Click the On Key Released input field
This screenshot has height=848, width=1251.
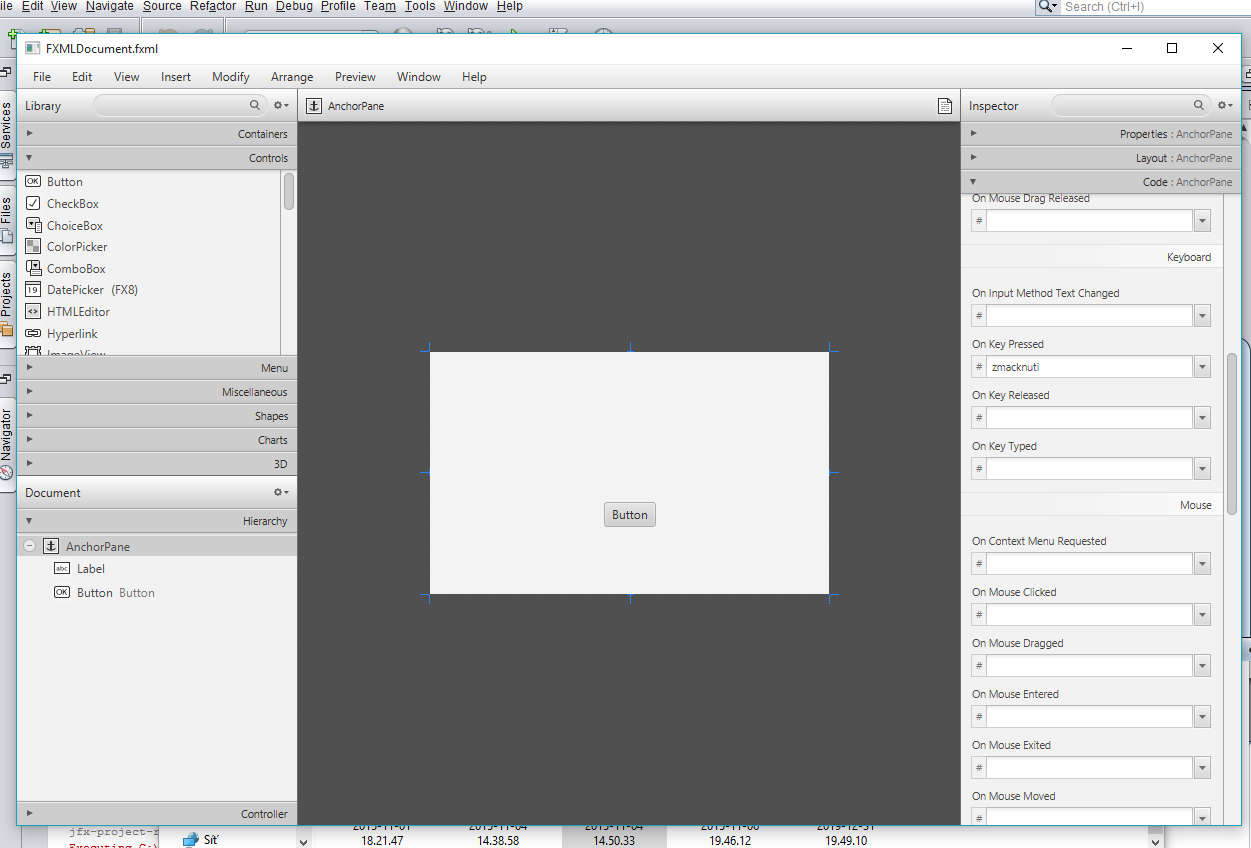1089,418
